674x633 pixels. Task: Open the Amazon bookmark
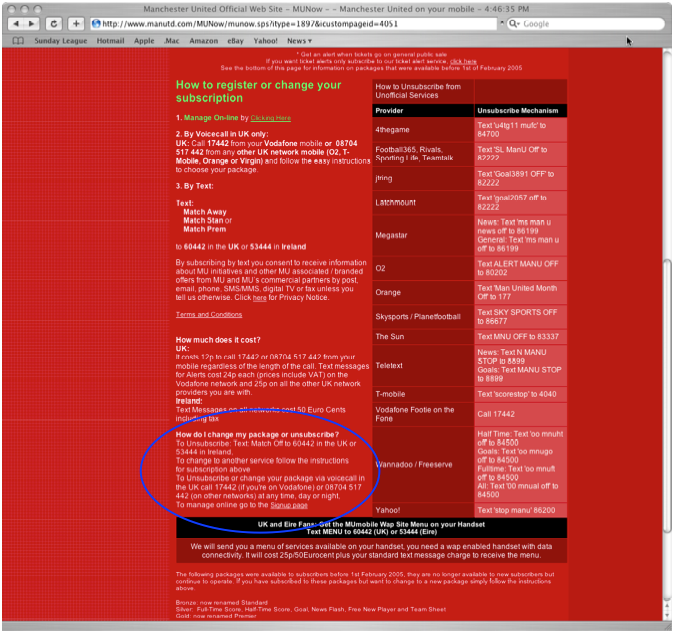point(202,41)
